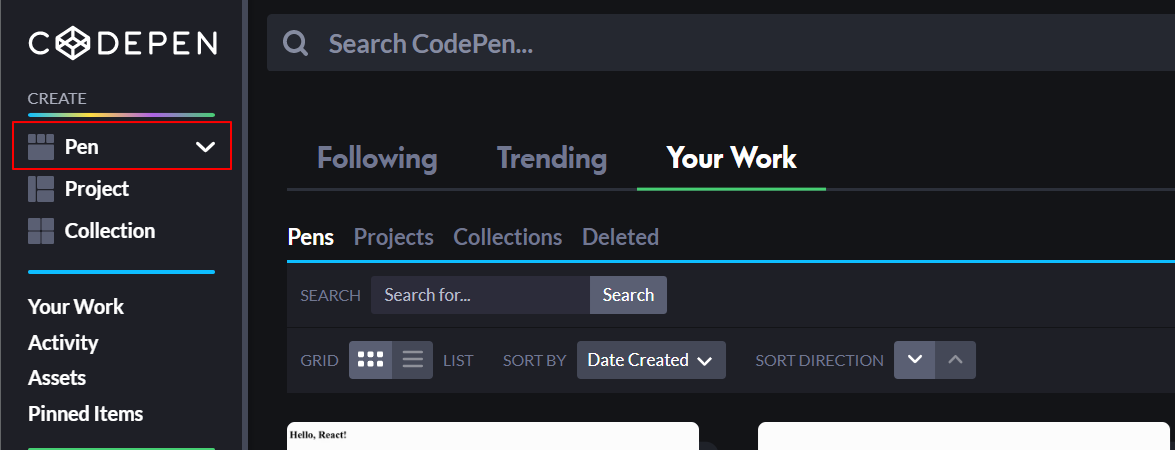Expand the Pen dropdown chevron

click(205, 147)
